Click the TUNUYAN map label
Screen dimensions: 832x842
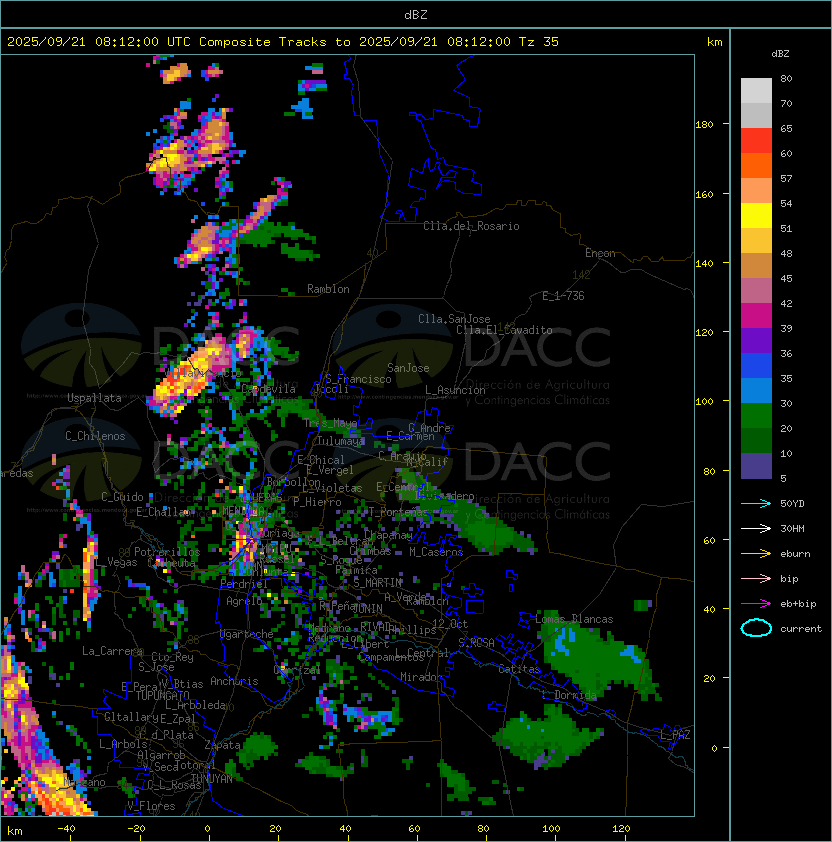tap(212, 779)
